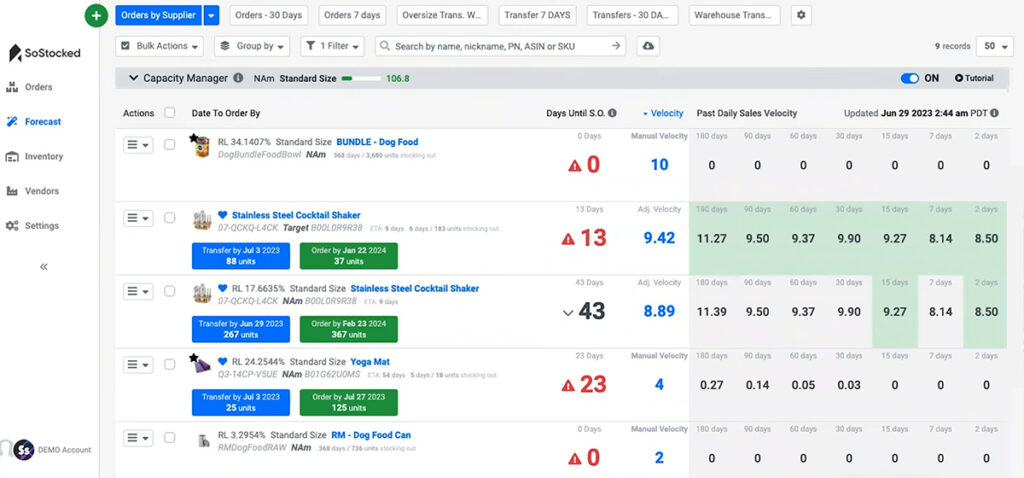Click the Transfer by Jul 3 2023 25 units button
This screenshot has width=1024, height=478.
point(240,402)
